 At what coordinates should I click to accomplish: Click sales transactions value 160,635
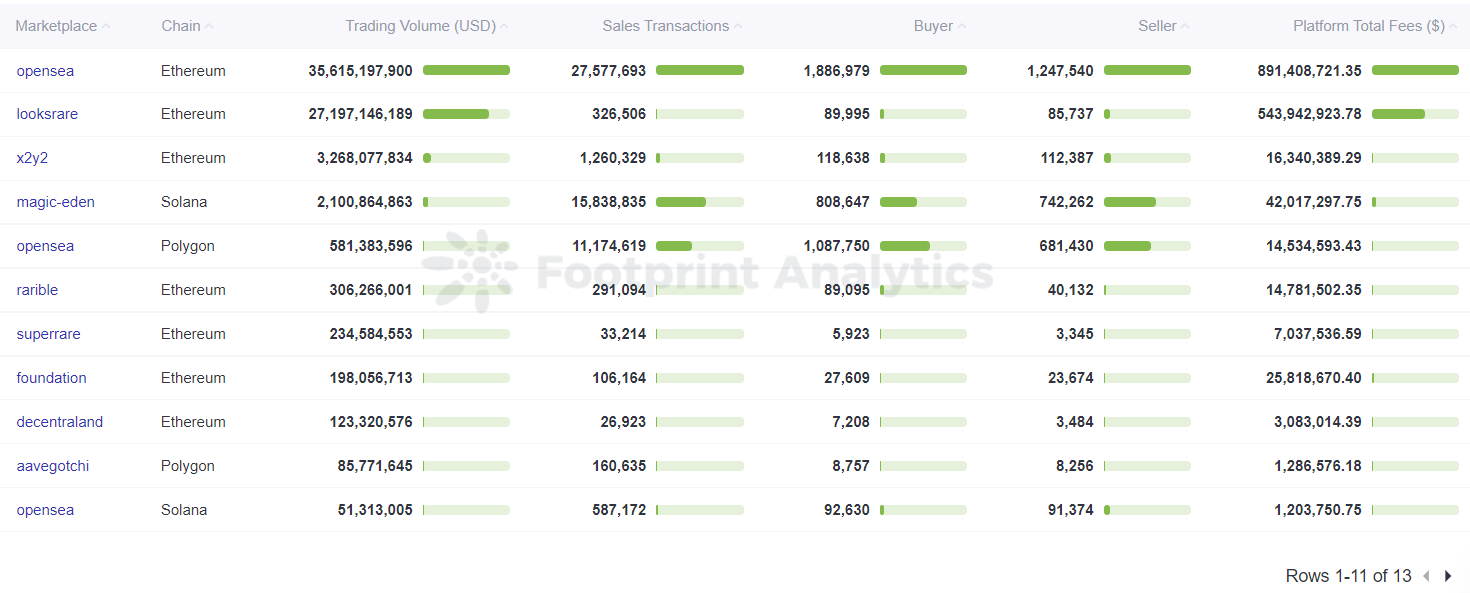619,466
